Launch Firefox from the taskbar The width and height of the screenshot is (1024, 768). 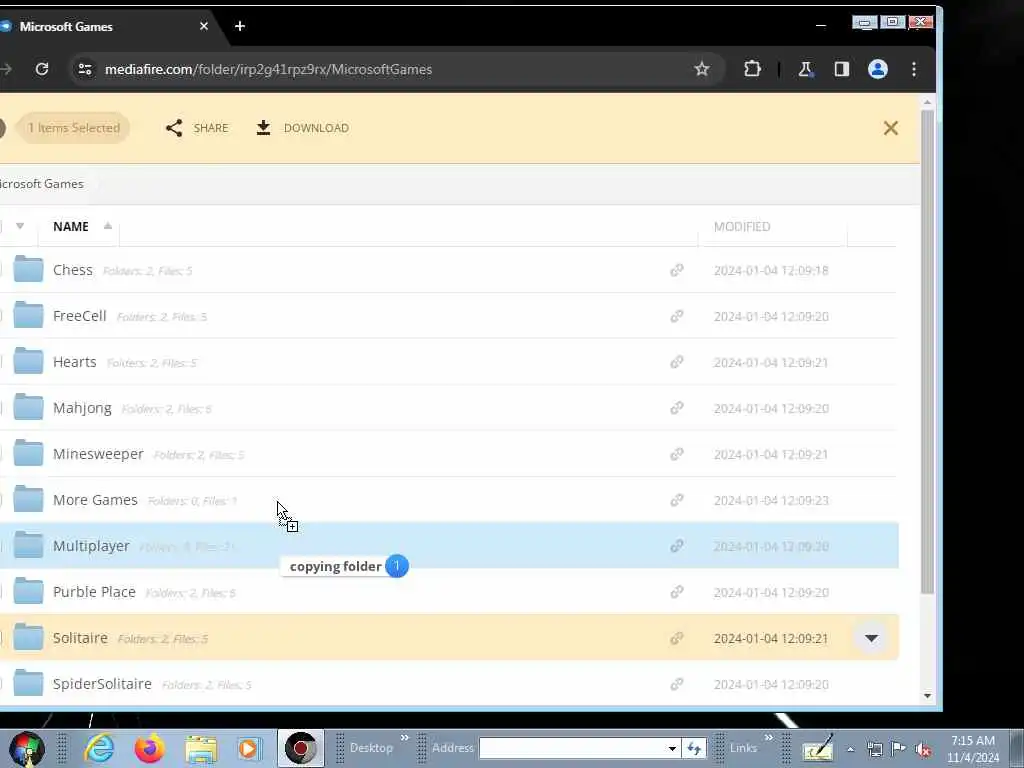(x=150, y=748)
